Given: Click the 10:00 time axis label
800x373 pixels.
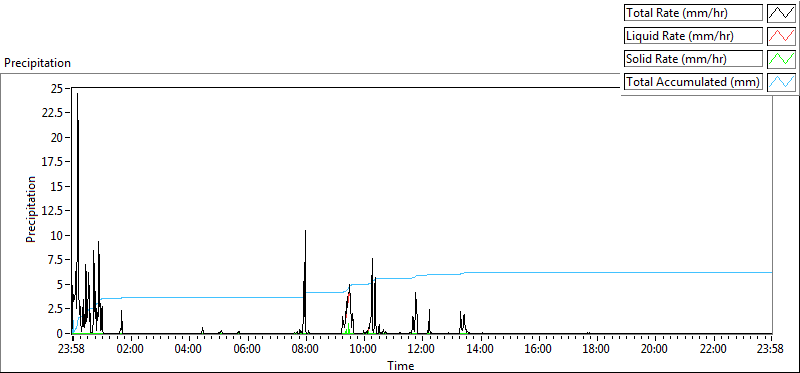Looking at the screenshot, I should tap(364, 350).
